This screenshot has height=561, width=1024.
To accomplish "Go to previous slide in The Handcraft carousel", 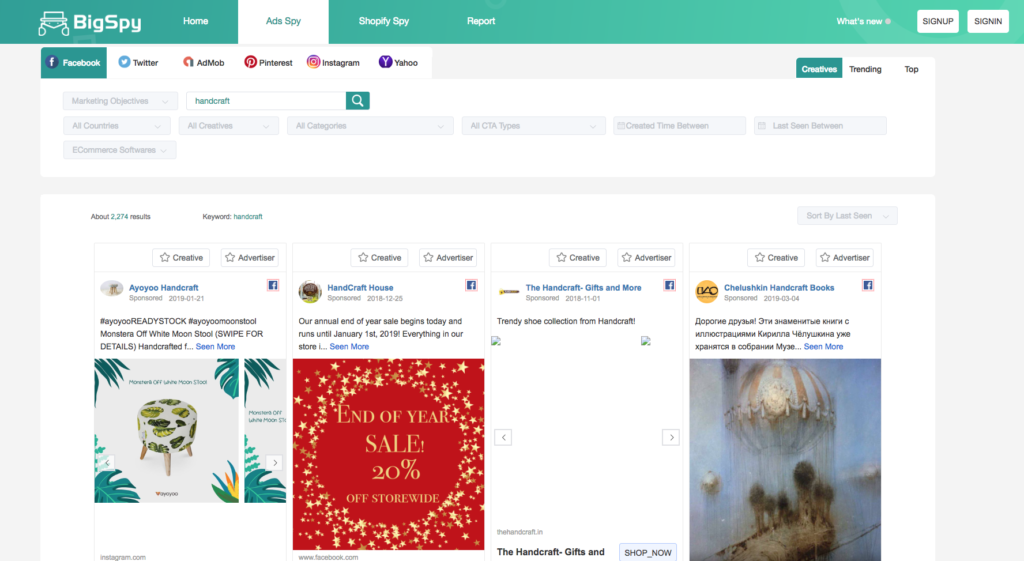I will click(x=503, y=437).
